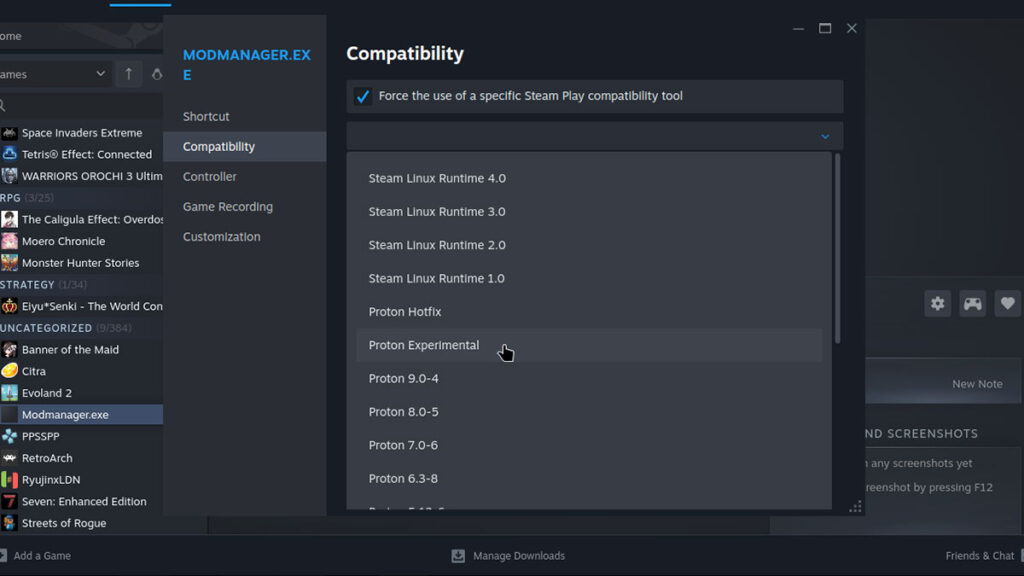The height and width of the screenshot is (576, 1024).
Task: Click the Citra emulator icon
Action: point(9,371)
